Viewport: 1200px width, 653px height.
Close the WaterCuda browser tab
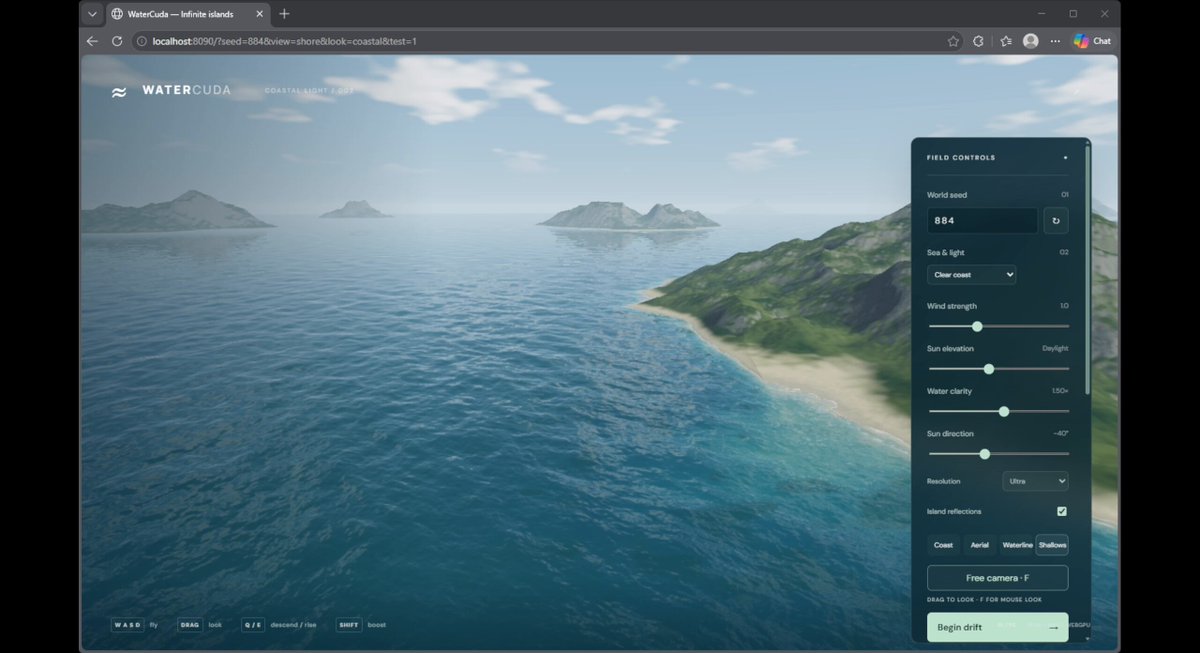[261, 14]
